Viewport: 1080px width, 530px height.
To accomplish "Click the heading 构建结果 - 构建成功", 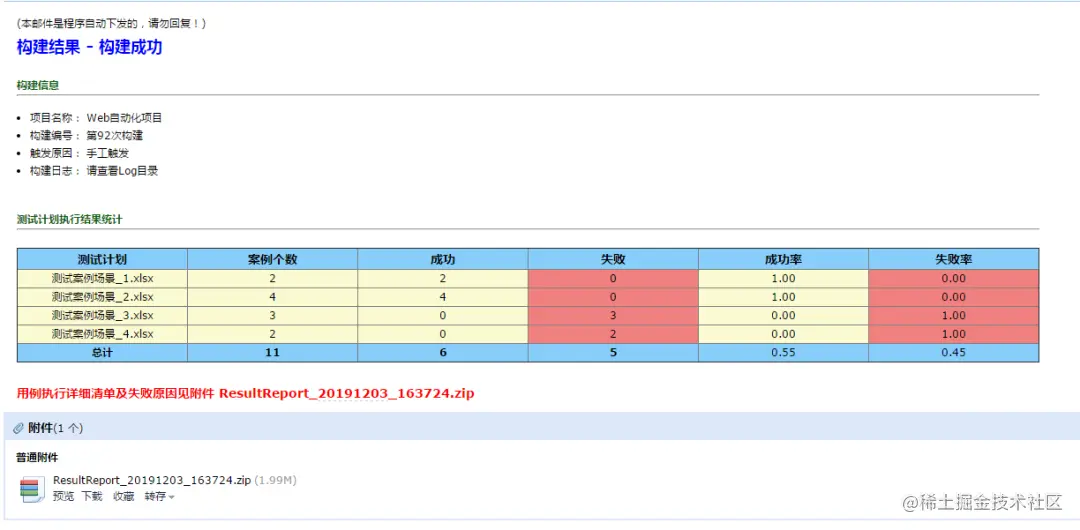I will (90, 48).
